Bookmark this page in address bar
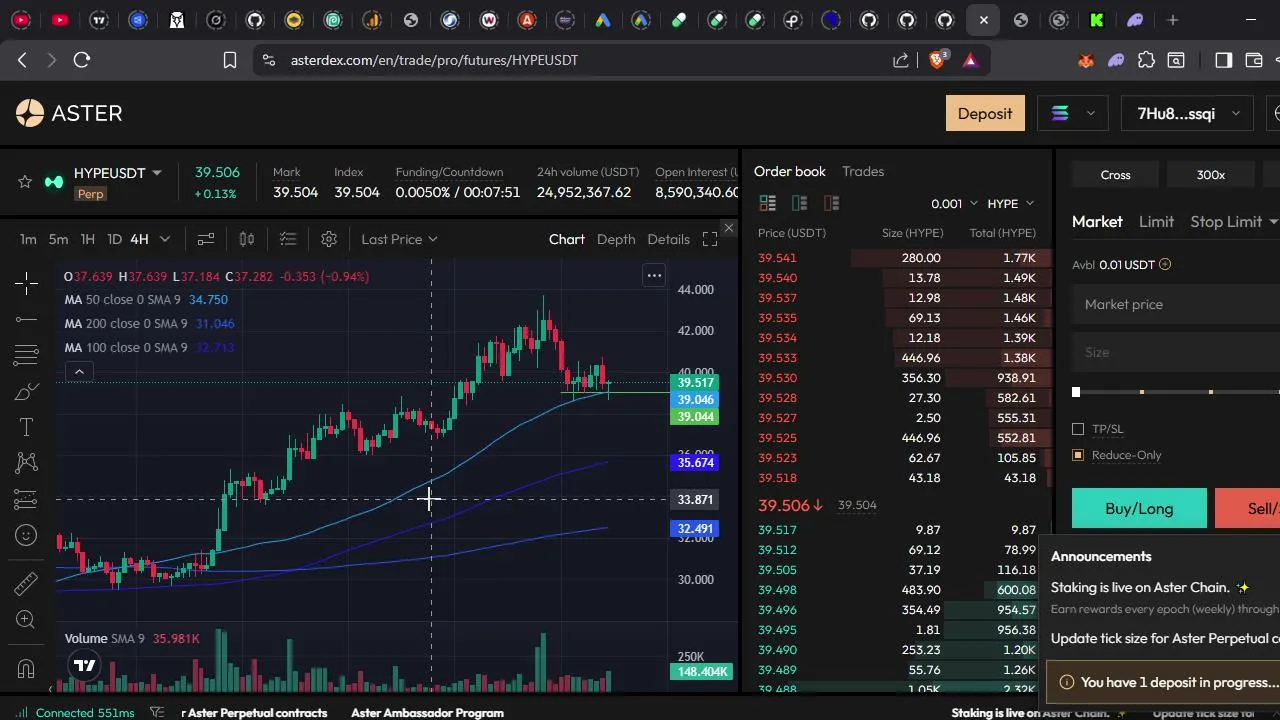The width and height of the screenshot is (1280, 720). (x=230, y=60)
